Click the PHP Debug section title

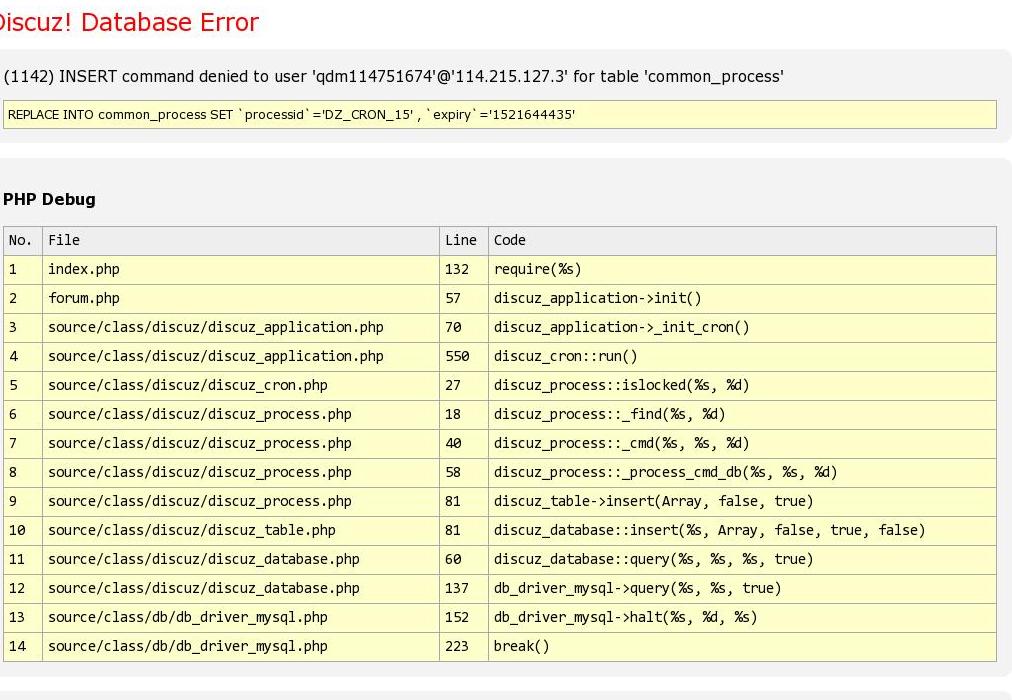49,199
